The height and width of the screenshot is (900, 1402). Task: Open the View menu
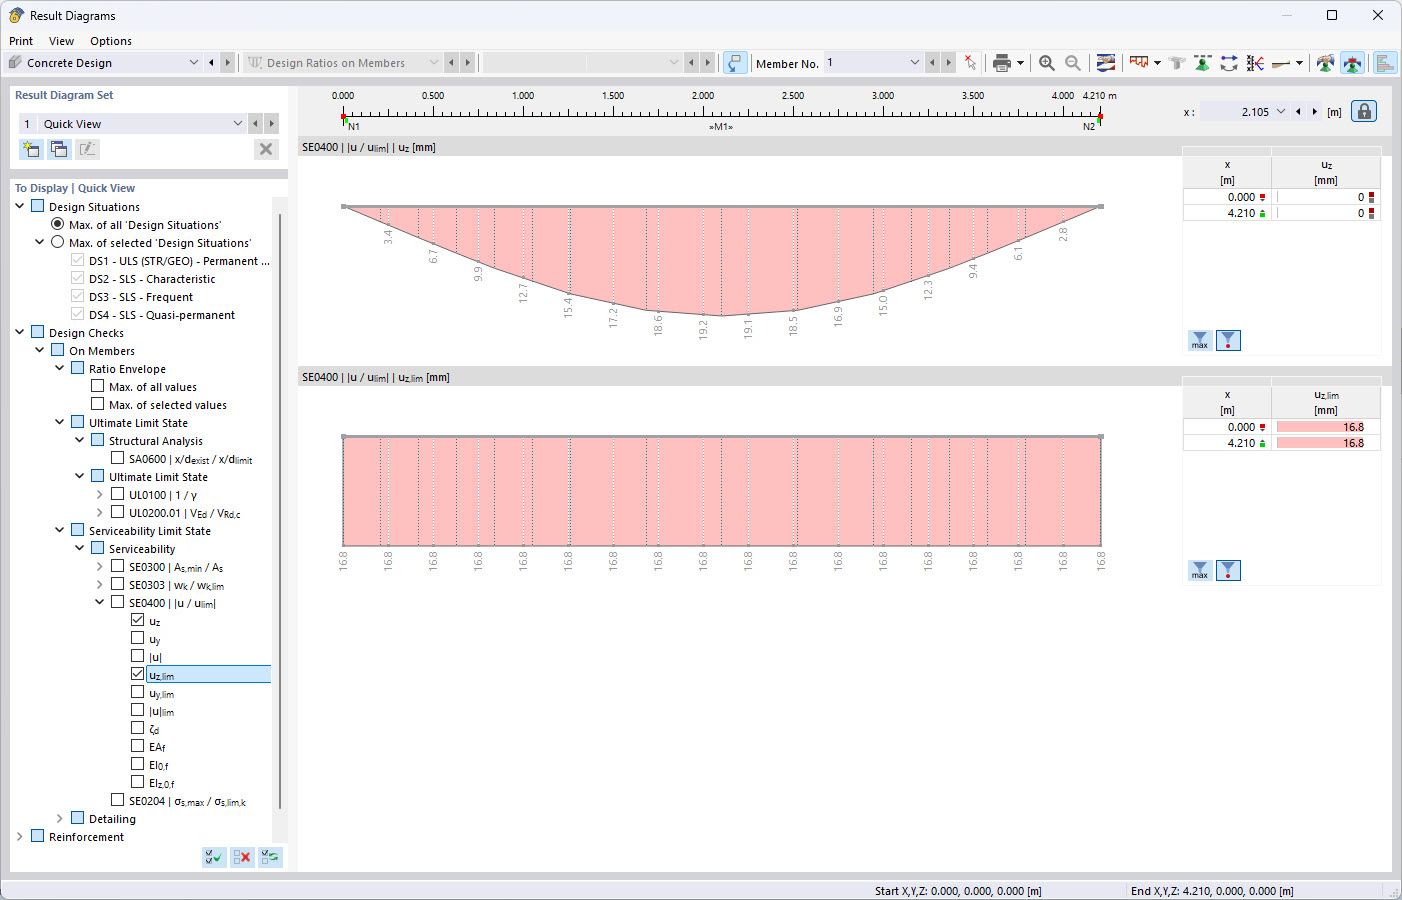[62, 41]
